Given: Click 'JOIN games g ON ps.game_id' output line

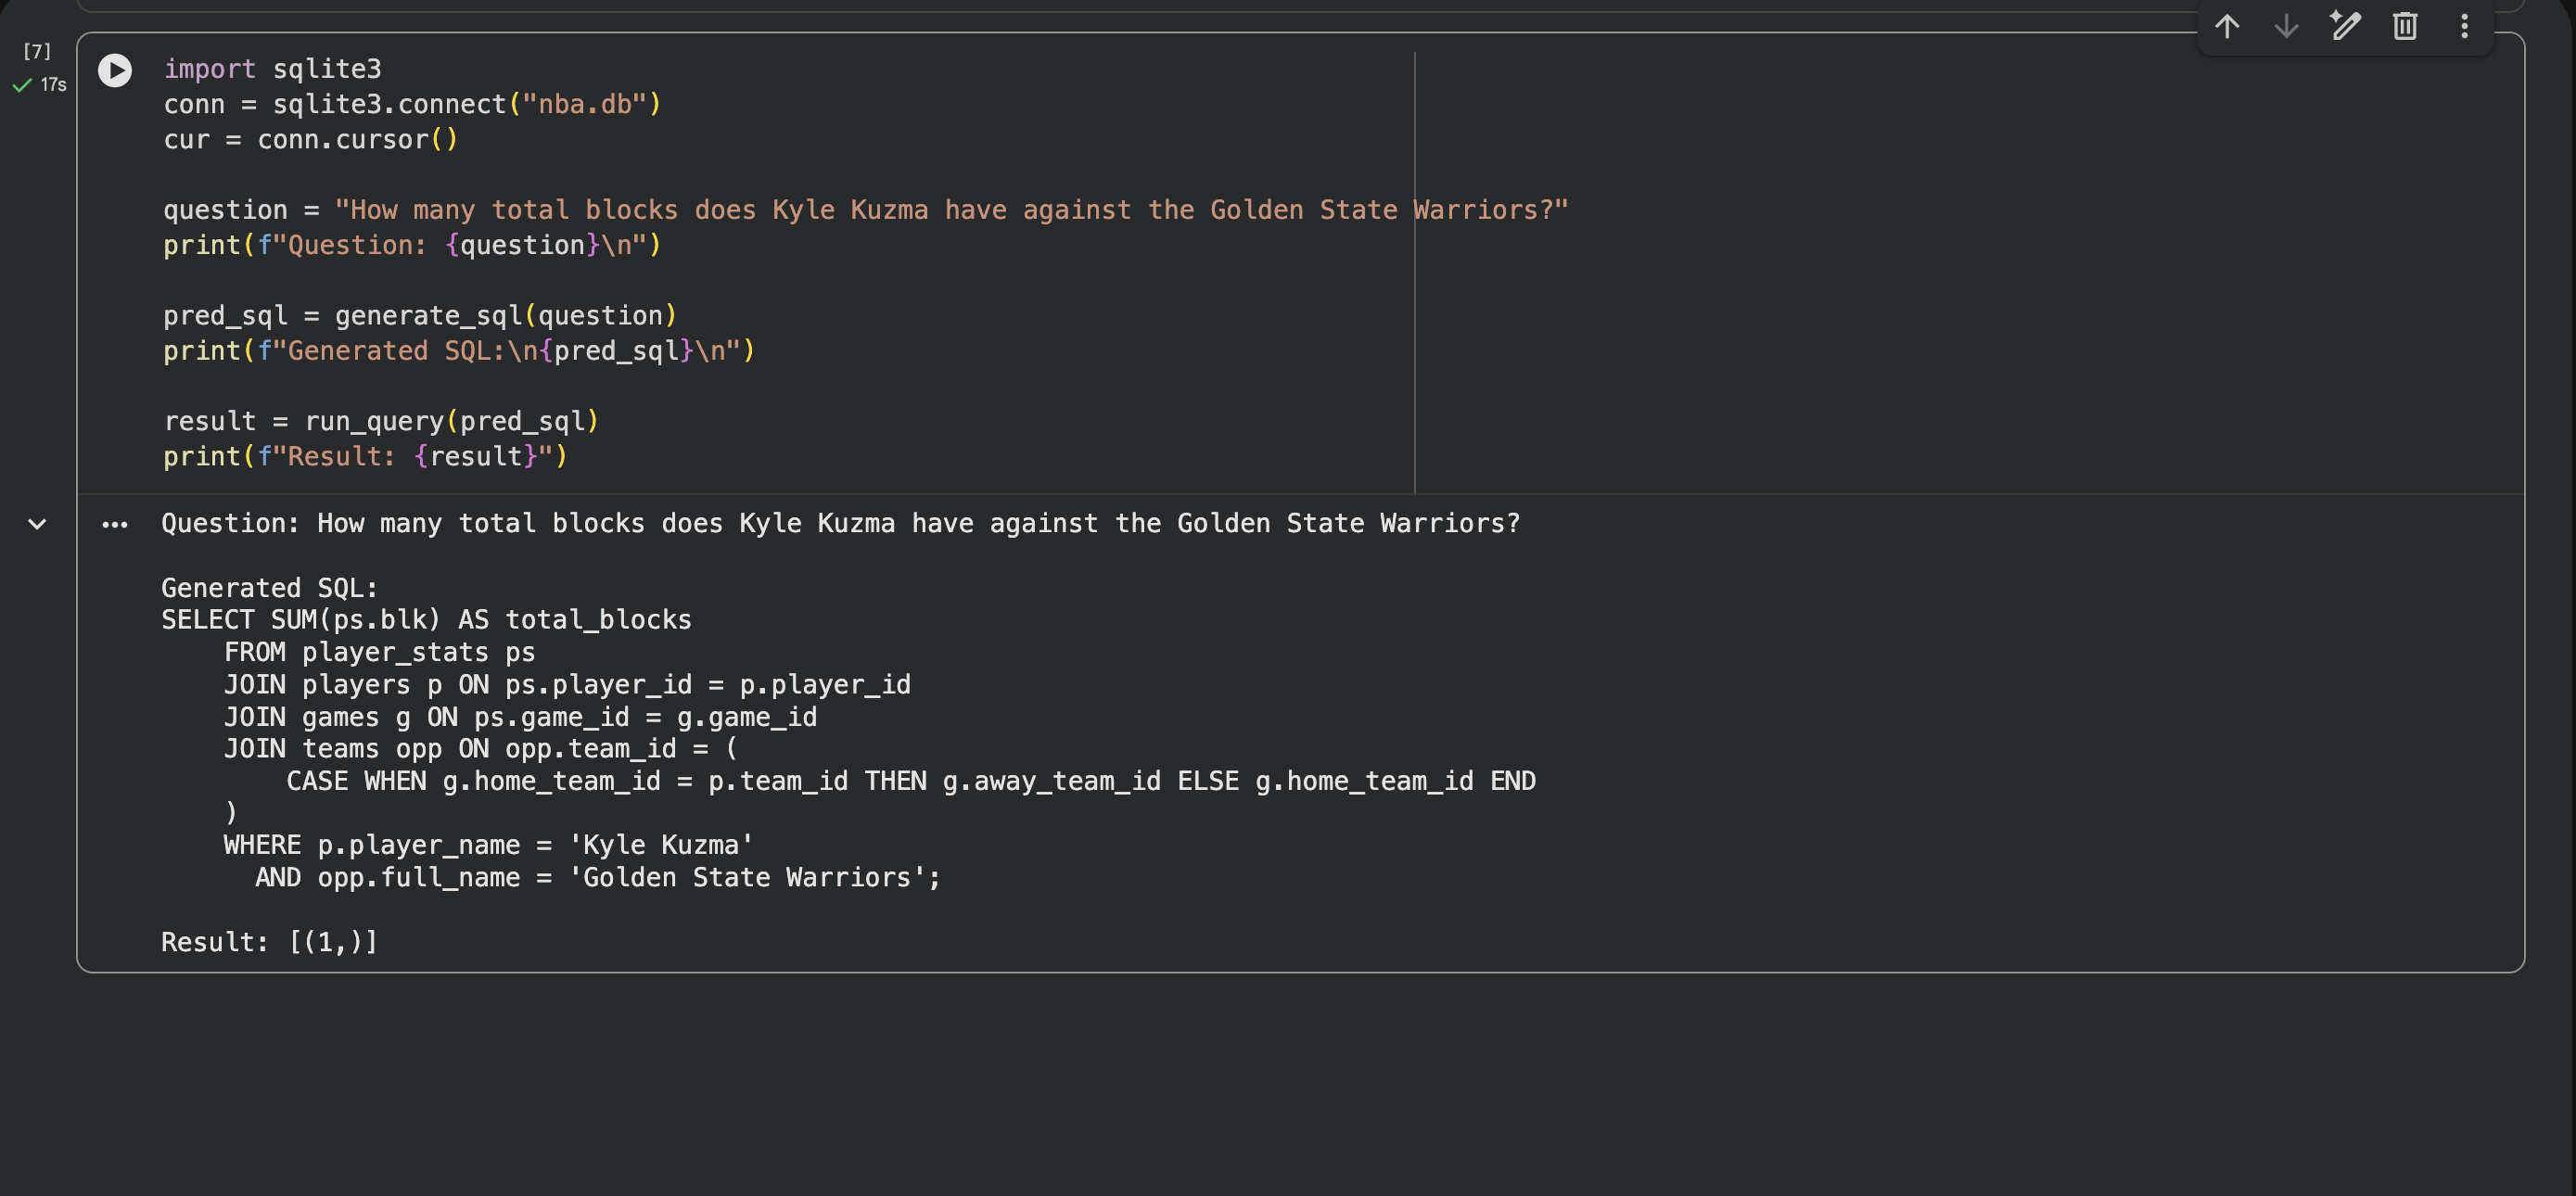Looking at the screenshot, I should (520, 717).
